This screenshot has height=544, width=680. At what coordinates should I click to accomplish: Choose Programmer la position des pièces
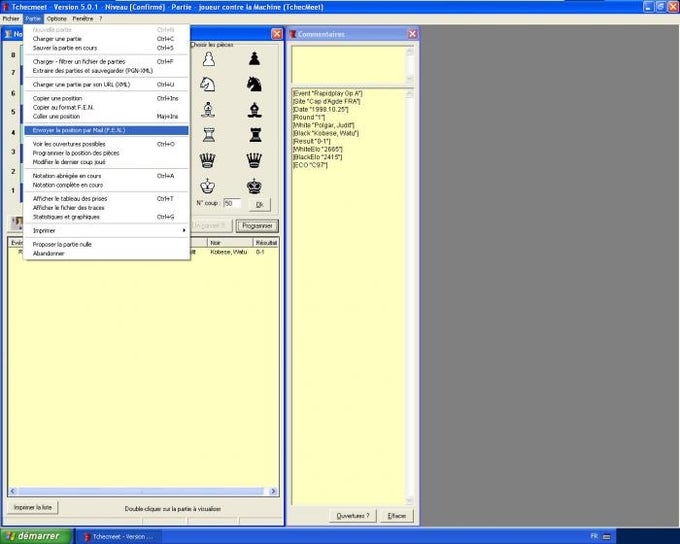106,153
